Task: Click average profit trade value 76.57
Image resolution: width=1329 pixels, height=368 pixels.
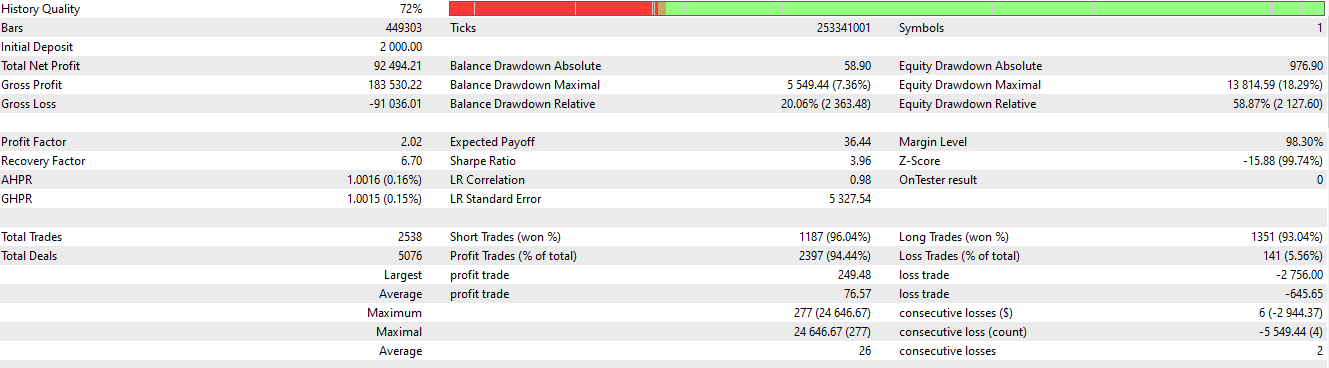Action: (x=858, y=294)
